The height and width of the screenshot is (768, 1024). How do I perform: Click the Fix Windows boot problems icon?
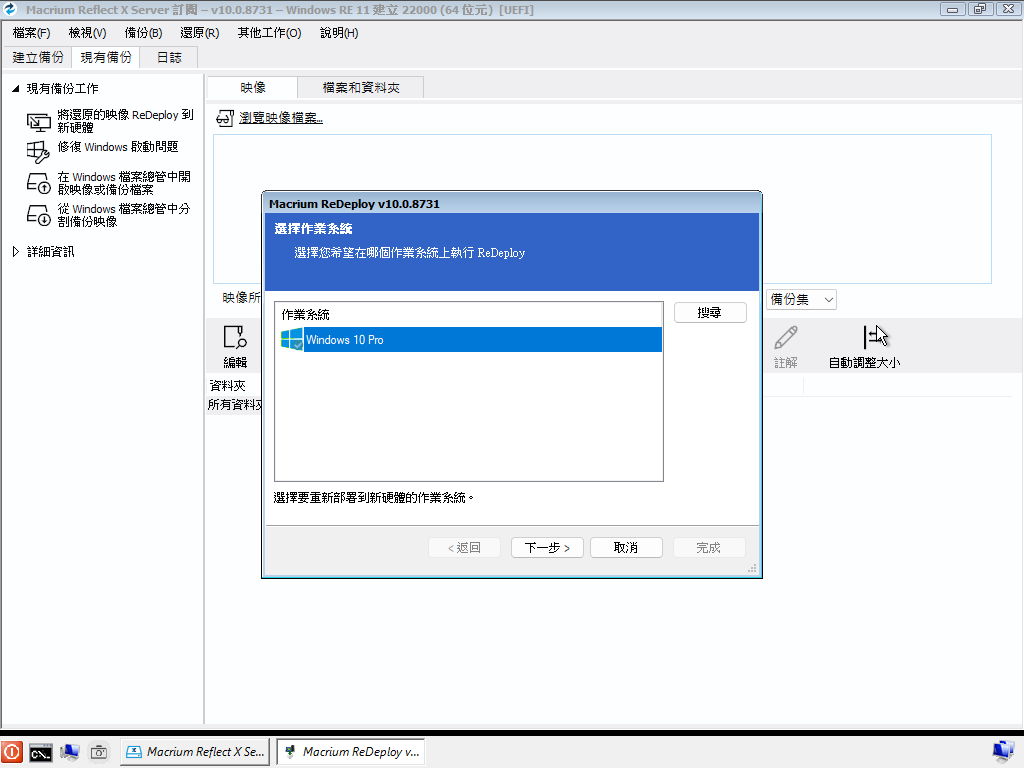click(38, 151)
